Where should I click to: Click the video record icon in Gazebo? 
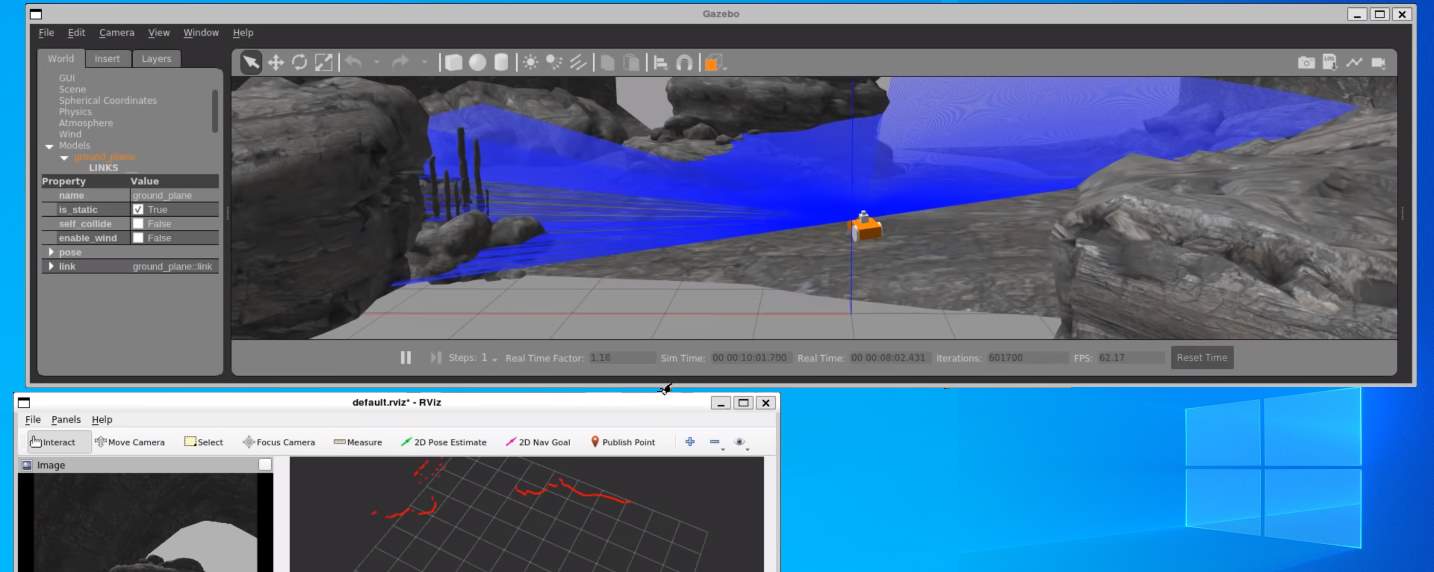(1378, 62)
